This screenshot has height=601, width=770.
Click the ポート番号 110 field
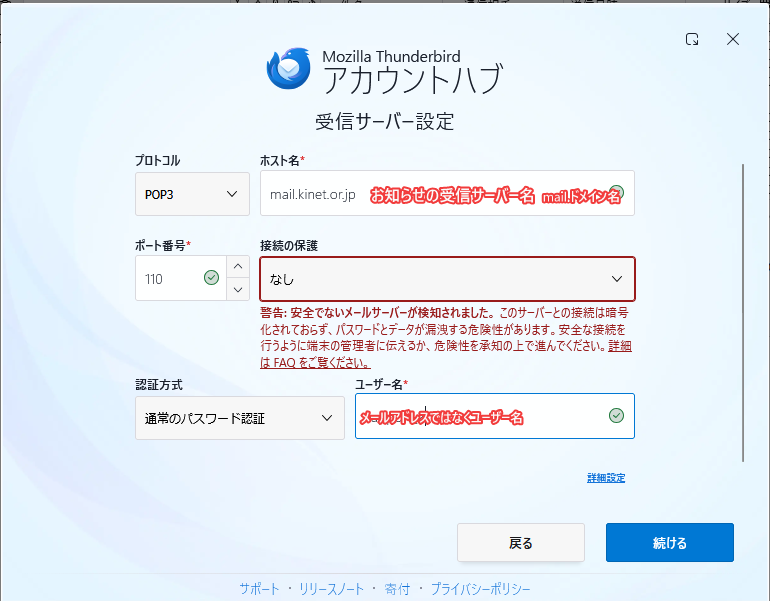pos(181,278)
